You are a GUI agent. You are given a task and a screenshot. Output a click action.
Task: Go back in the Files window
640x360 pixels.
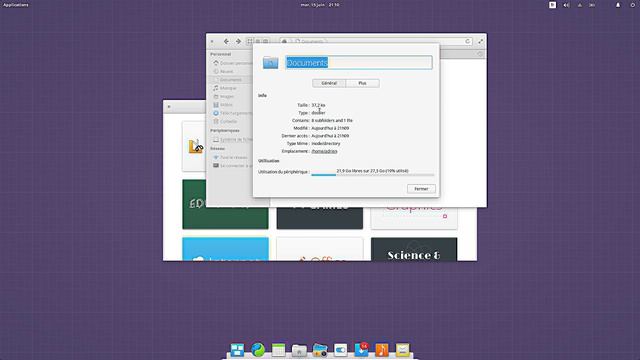point(226,41)
